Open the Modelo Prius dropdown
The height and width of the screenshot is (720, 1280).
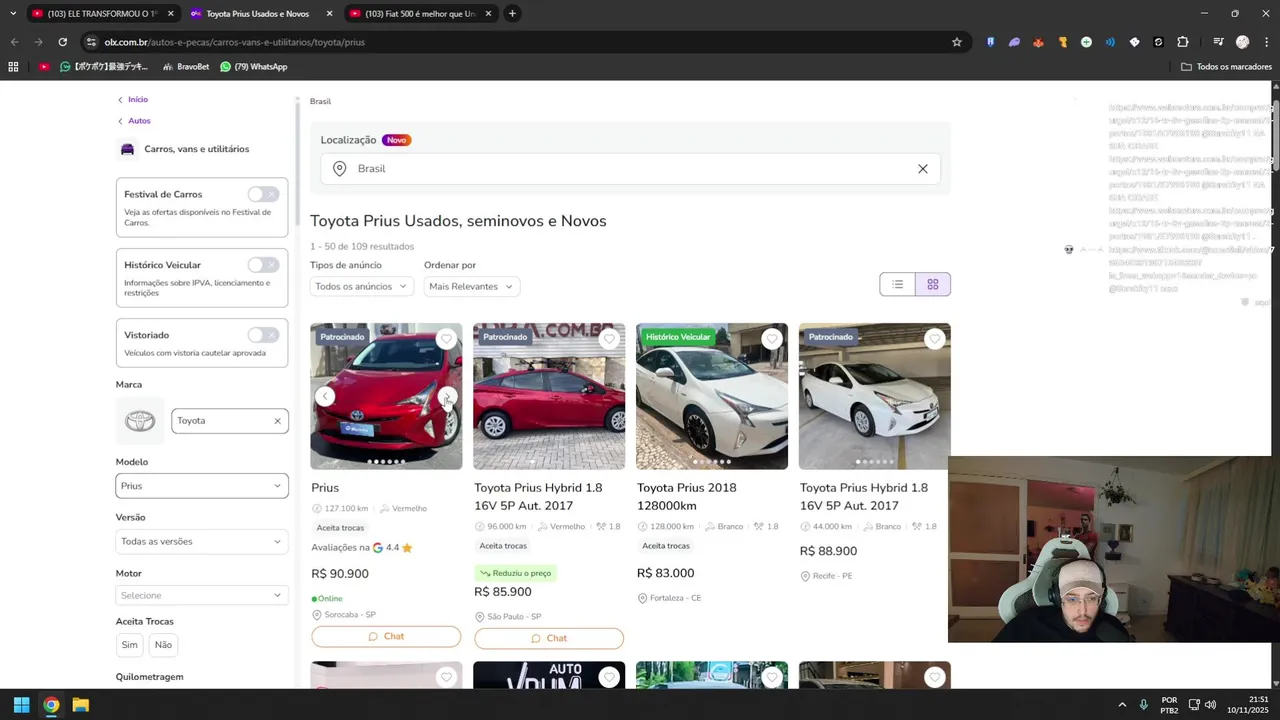coord(202,486)
